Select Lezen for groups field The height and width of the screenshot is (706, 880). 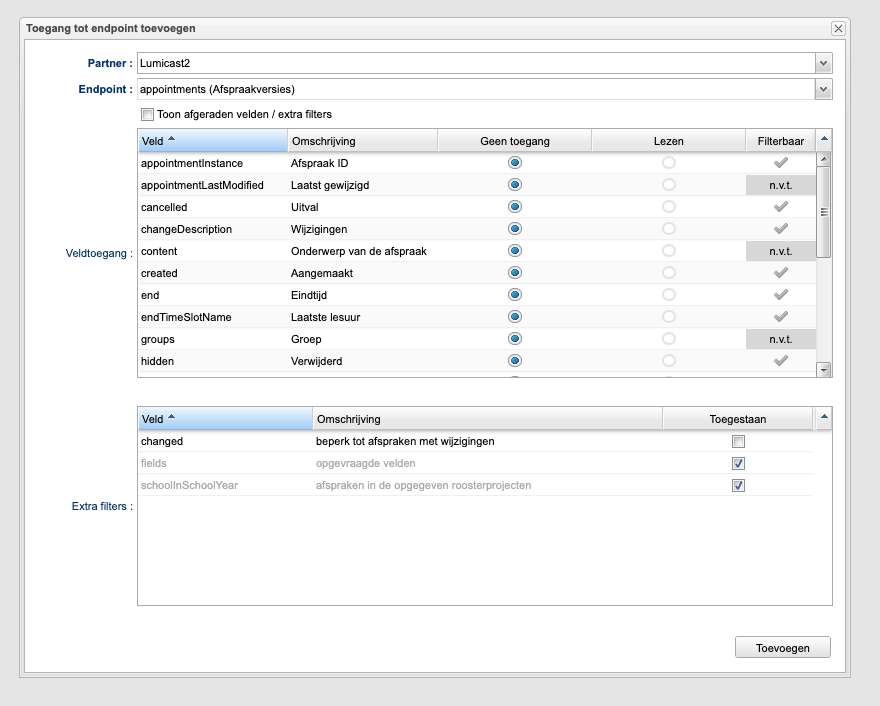pos(668,338)
